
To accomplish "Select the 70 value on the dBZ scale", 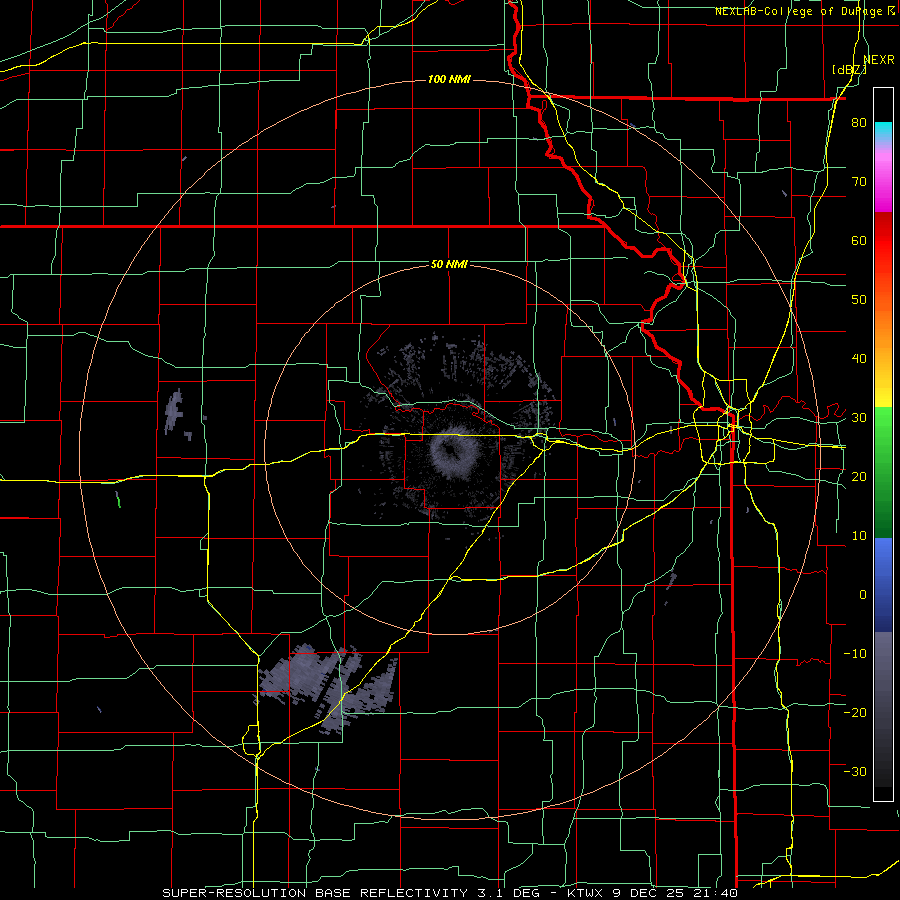I will (859, 182).
